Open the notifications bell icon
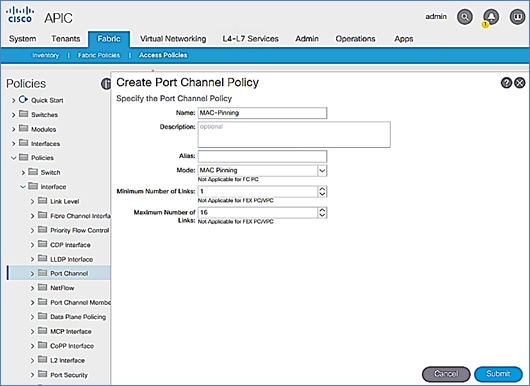The image size is (530, 386). [491, 17]
